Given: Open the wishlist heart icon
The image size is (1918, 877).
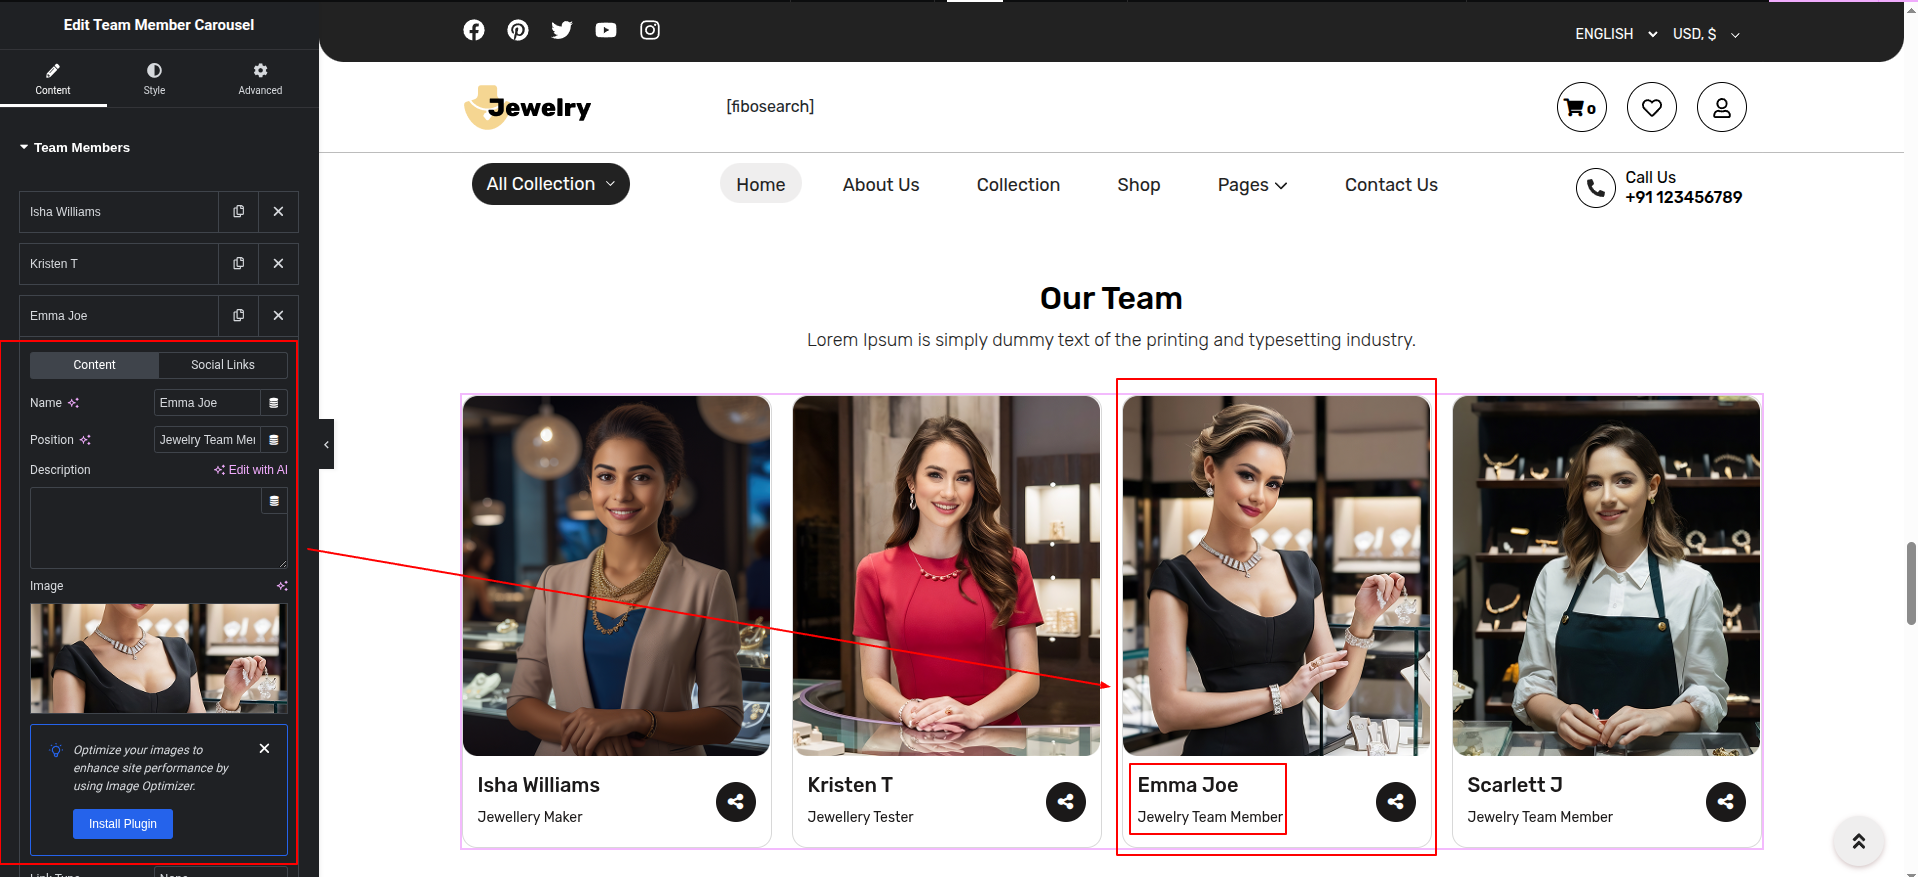Looking at the screenshot, I should [x=1651, y=107].
